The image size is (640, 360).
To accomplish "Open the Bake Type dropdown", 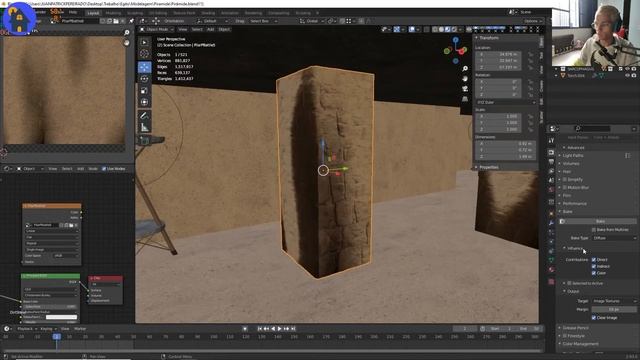I will 614,238.
